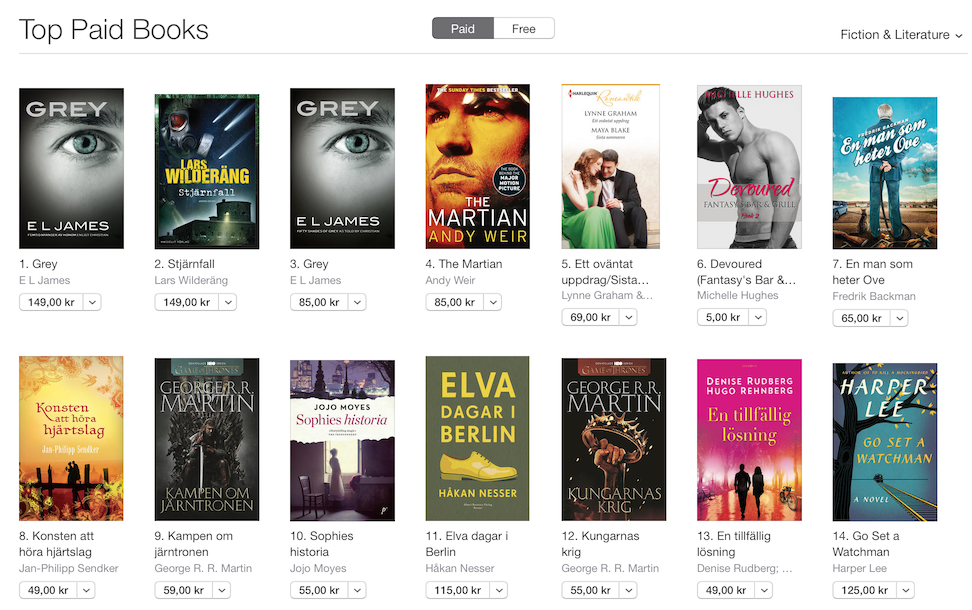Buy Stjärnfall for 149,00 kr
The height and width of the screenshot is (610, 972).
(187, 302)
